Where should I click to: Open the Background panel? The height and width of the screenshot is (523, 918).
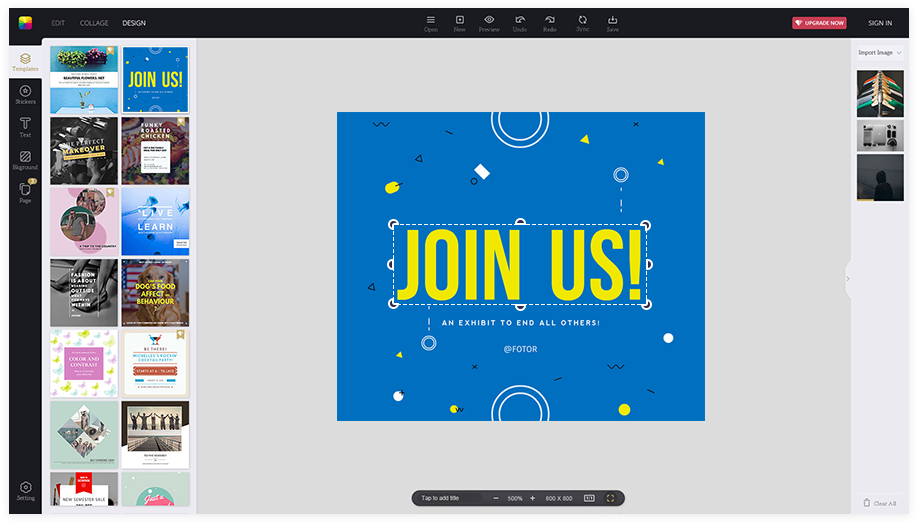click(25, 160)
